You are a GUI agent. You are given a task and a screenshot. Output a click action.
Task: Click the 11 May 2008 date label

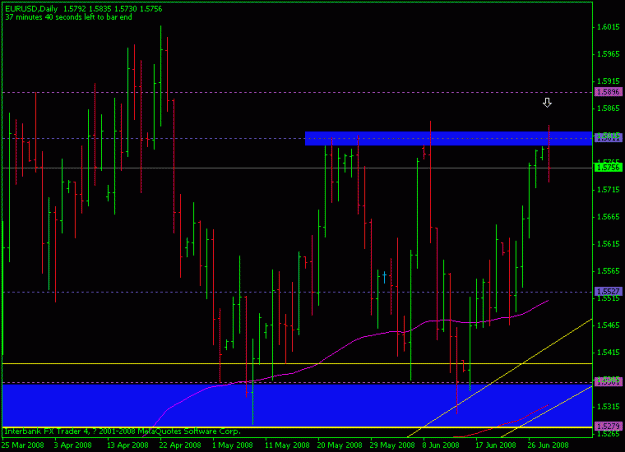287,445
